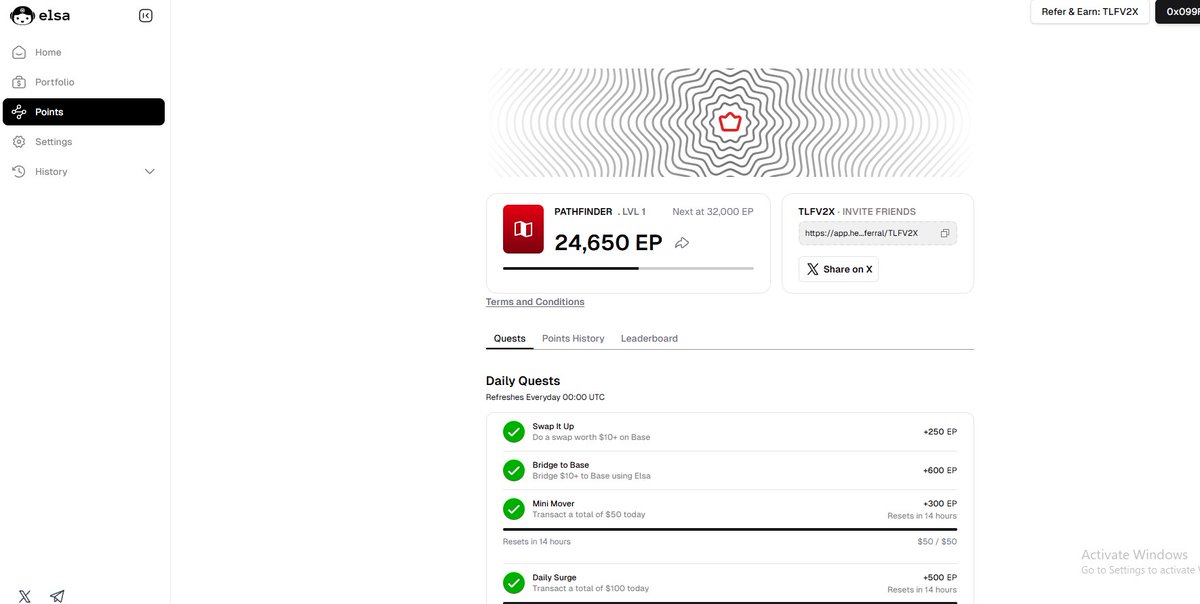Click the Points nodes icon
1200x604 pixels.
point(19,112)
